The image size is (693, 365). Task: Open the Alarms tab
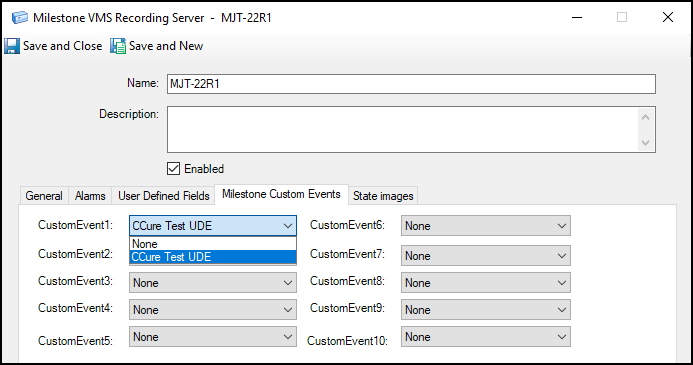click(x=90, y=196)
